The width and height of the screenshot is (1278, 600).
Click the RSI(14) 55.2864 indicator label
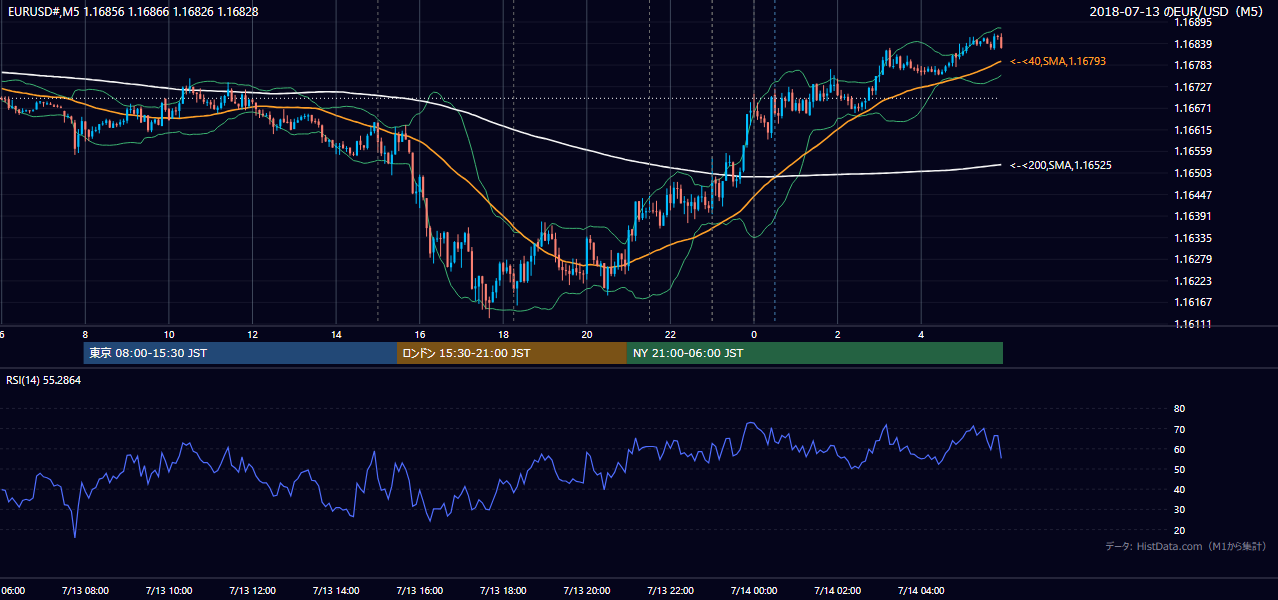click(x=44, y=380)
